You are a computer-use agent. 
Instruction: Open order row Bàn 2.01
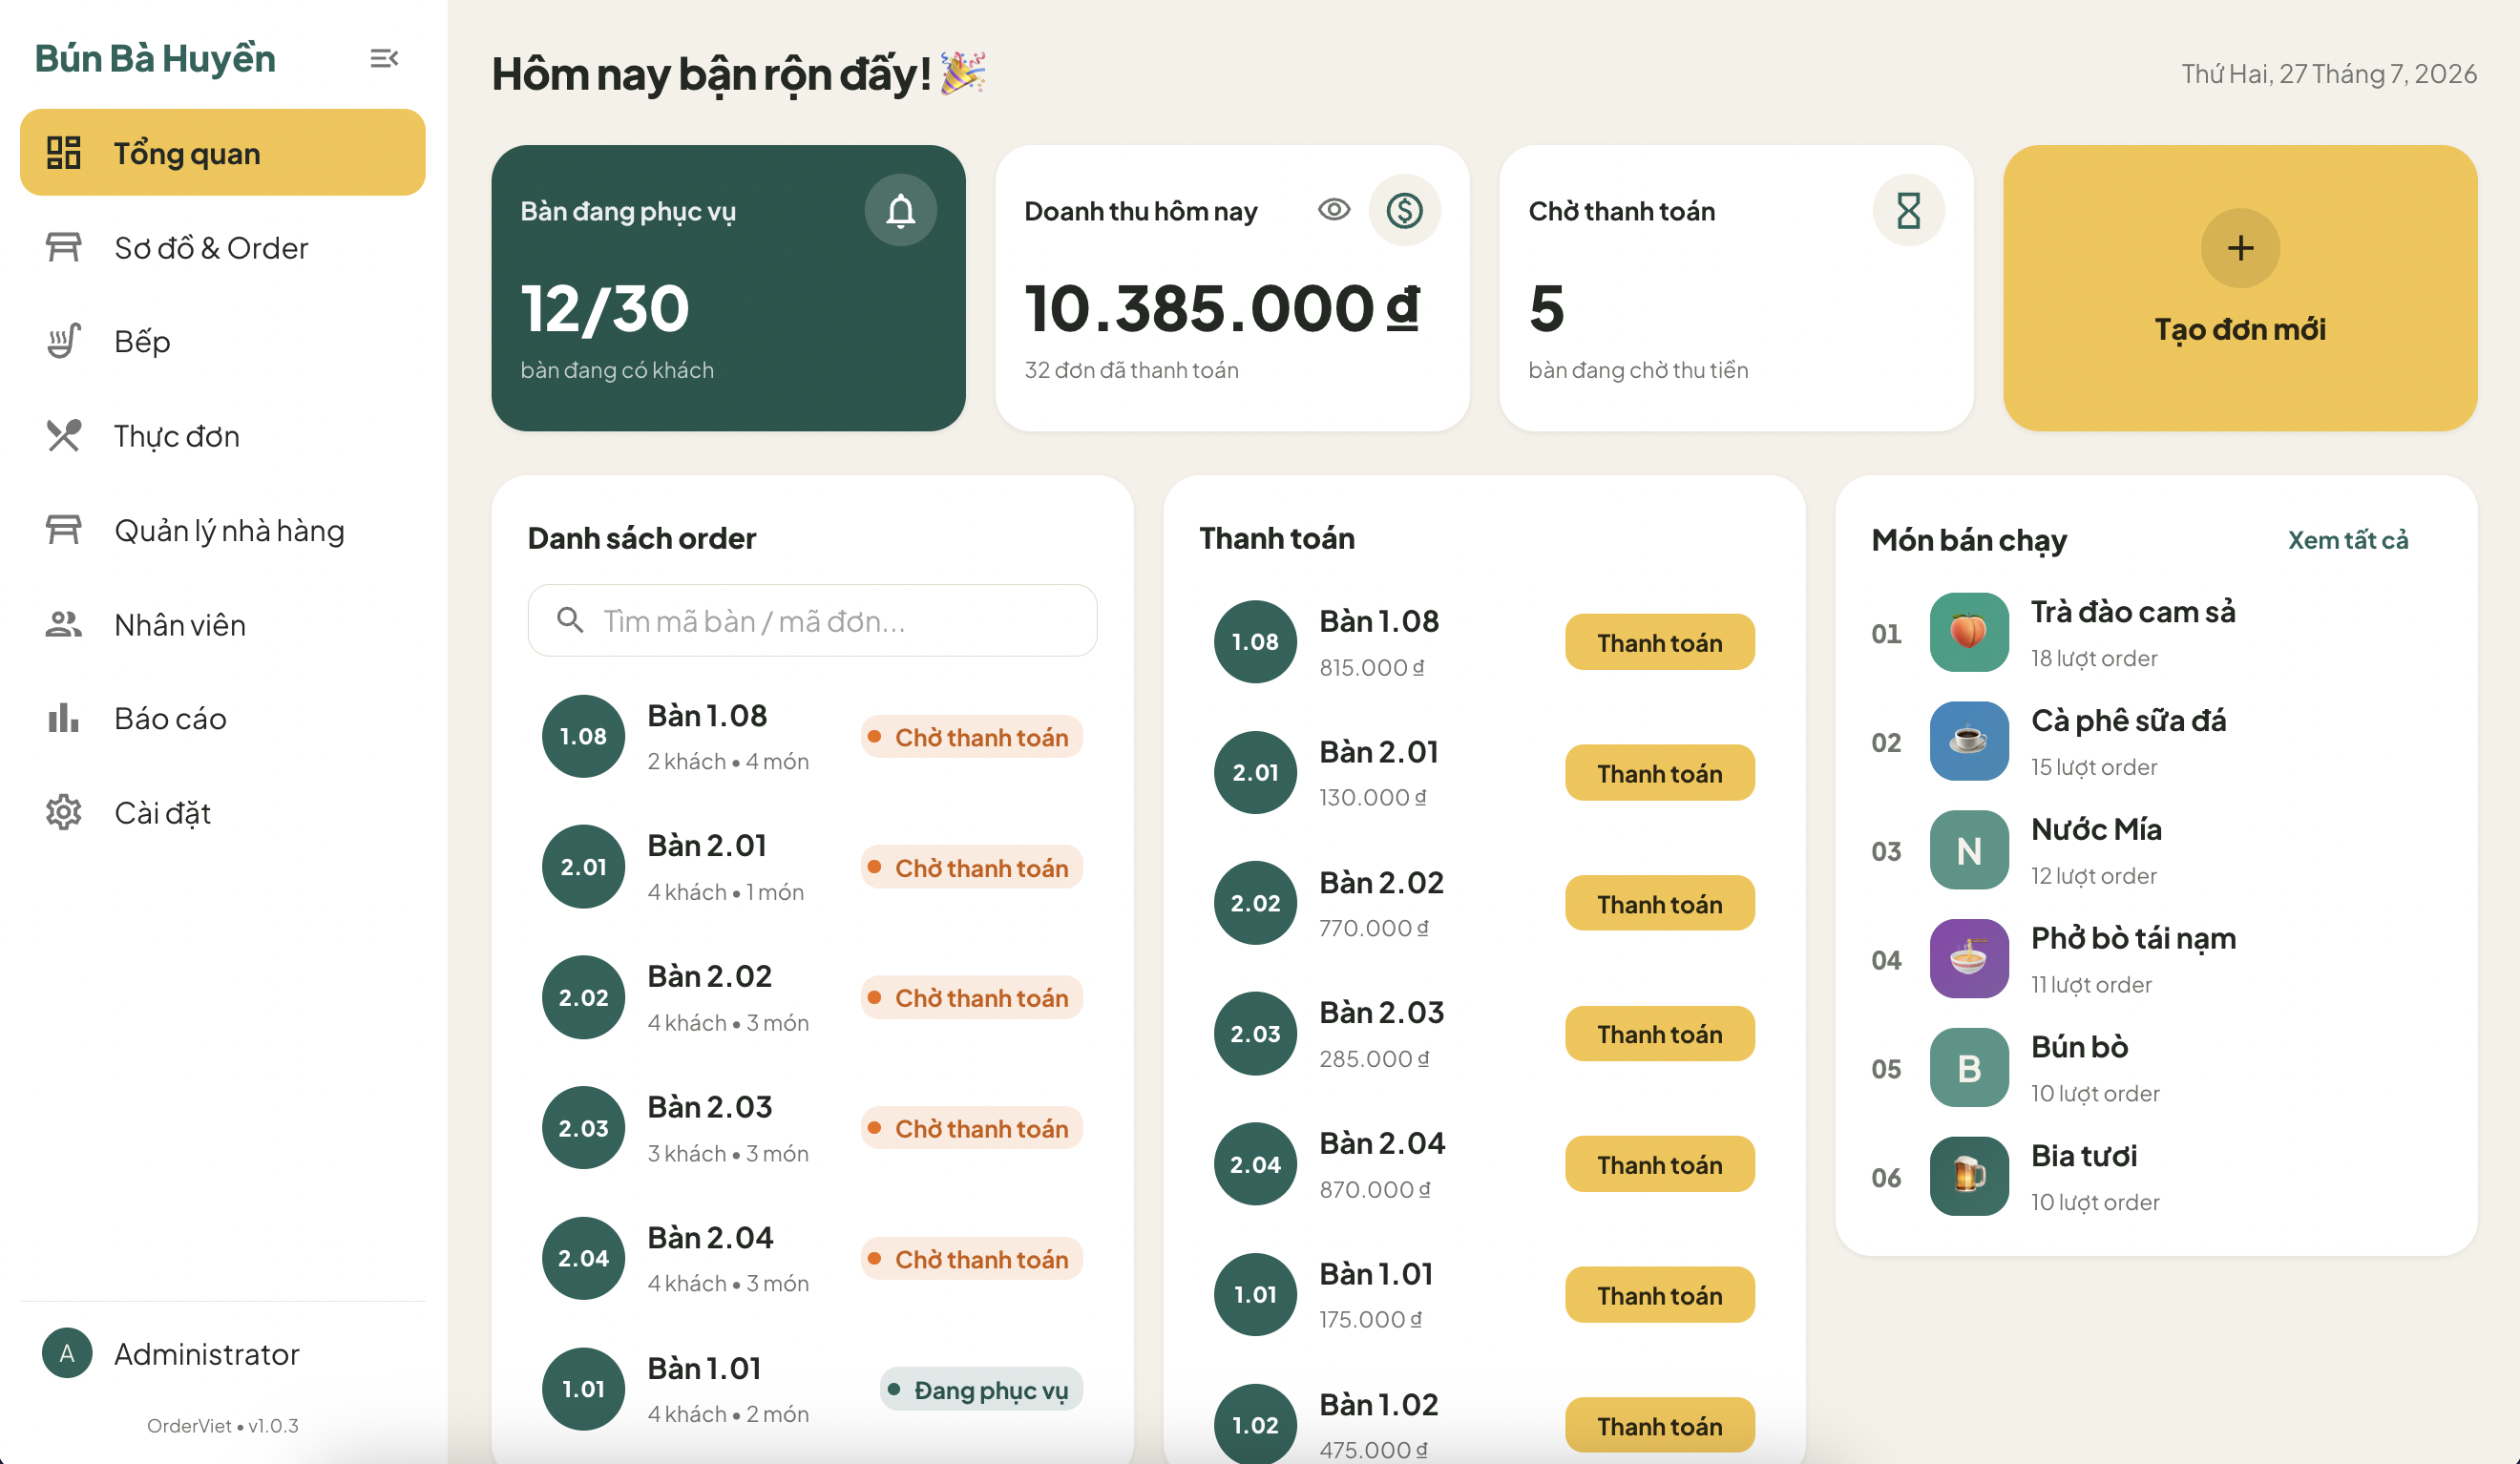[813, 867]
